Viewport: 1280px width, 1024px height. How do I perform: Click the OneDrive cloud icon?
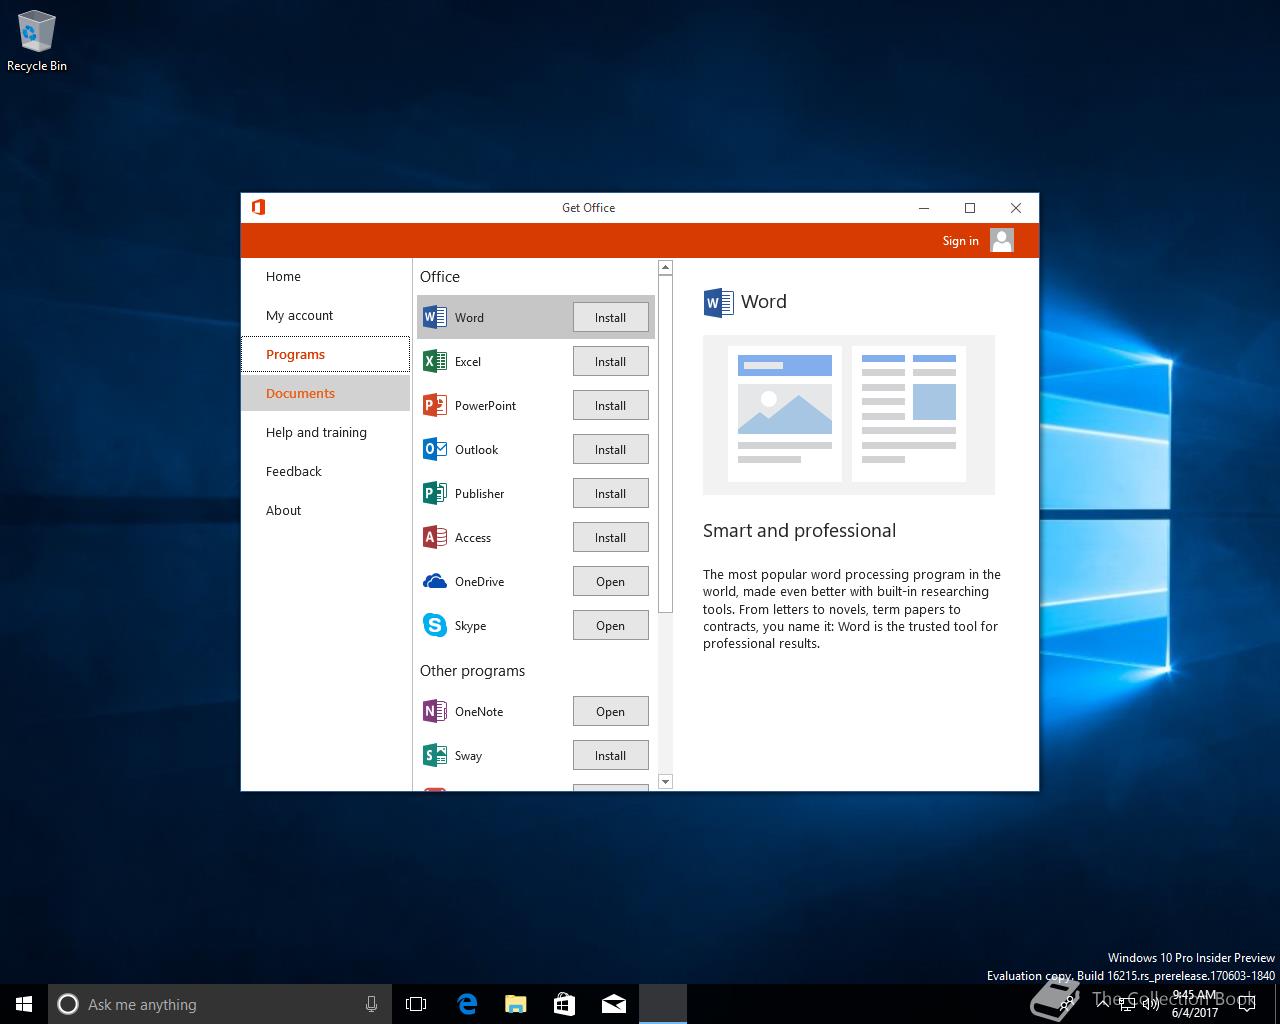pos(434,581)
